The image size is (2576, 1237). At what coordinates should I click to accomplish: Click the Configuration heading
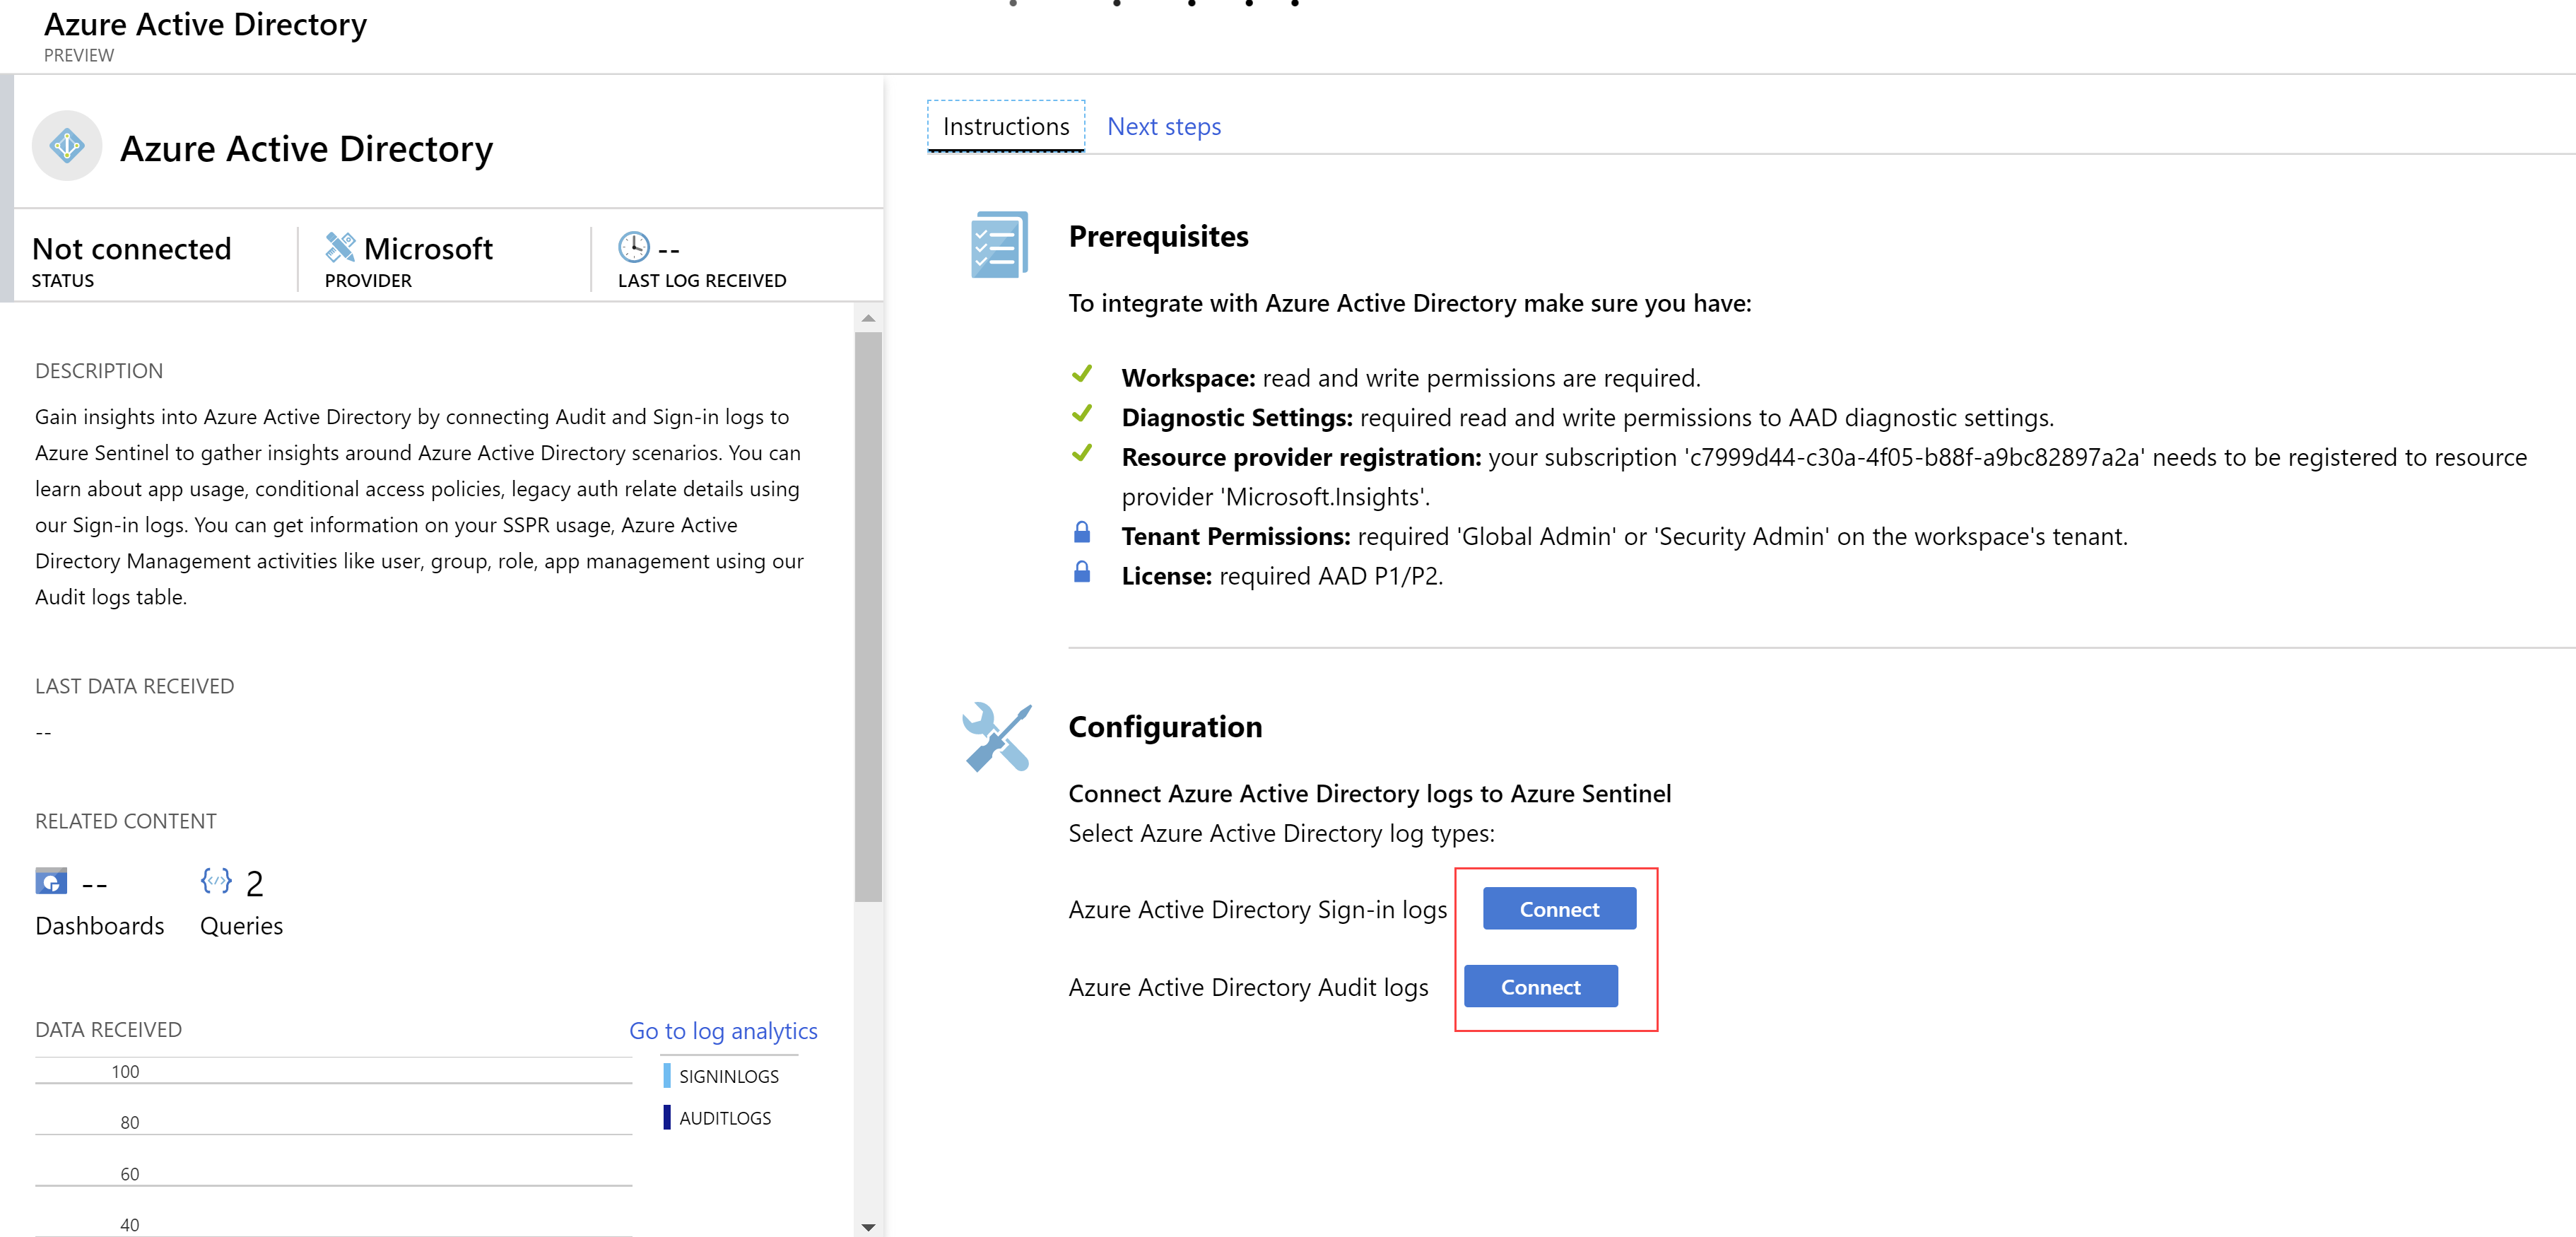pos(1165,727)
